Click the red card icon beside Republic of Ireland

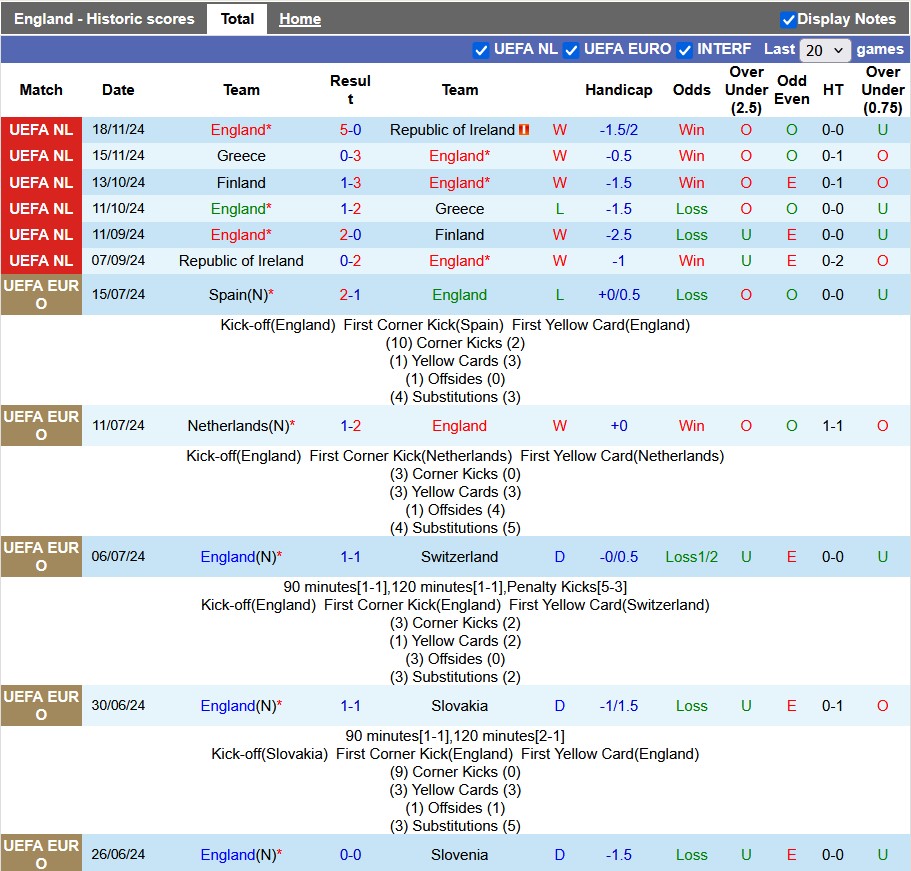coord(525,130)
